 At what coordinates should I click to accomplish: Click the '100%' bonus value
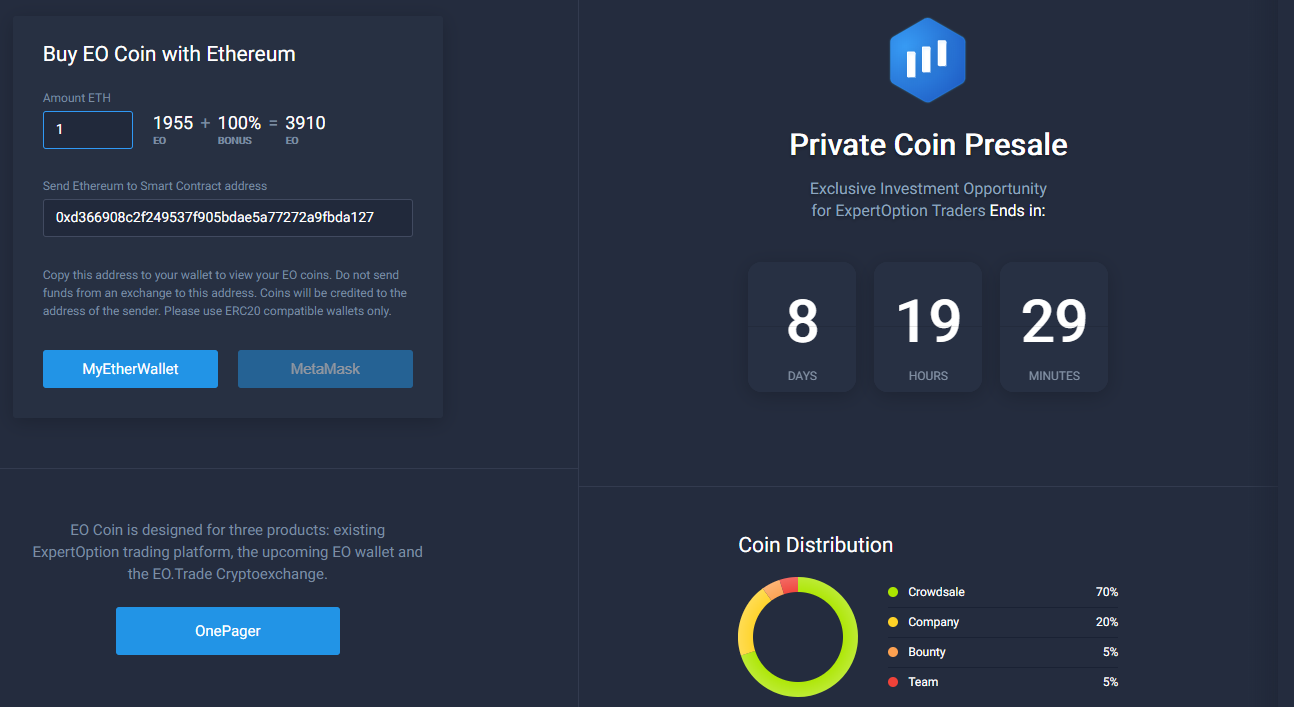pos(239,123)
